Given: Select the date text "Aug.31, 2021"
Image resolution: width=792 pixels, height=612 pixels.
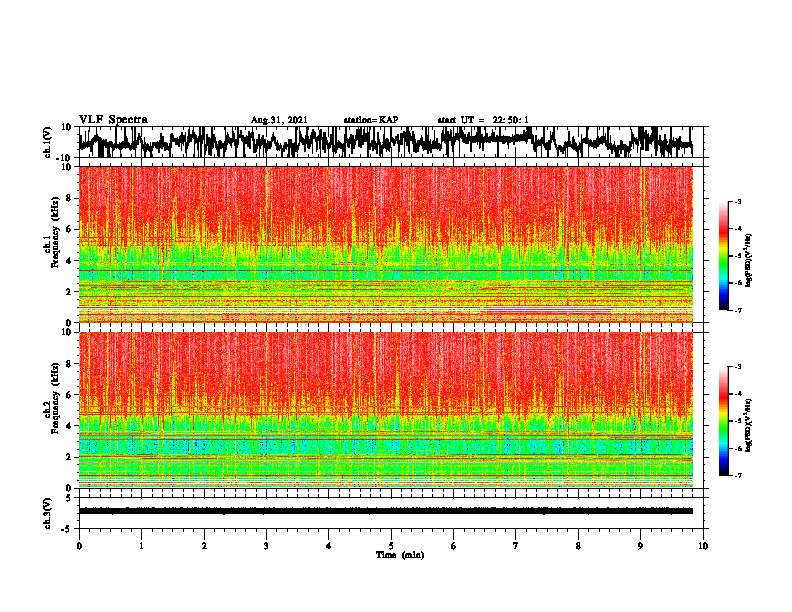Looking at the screenshot, I should click(x=279, y=120).
